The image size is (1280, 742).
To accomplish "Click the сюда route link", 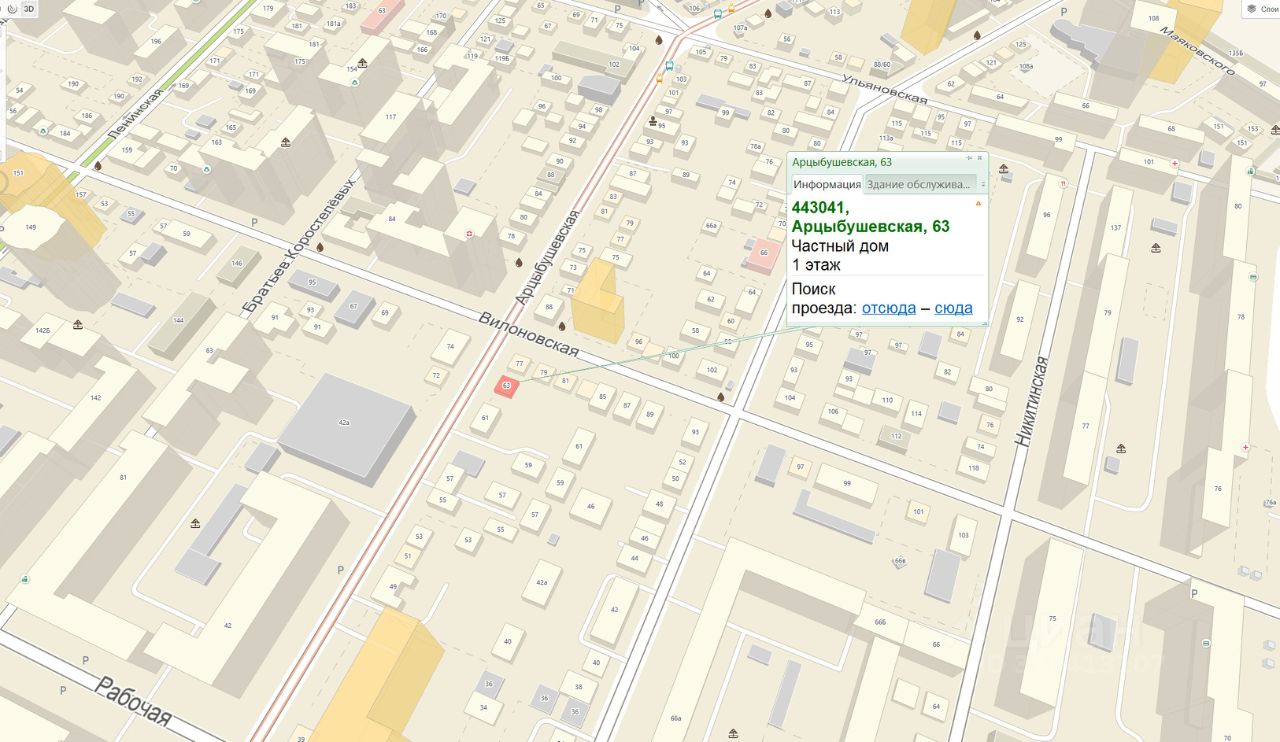I will [953, 308].
